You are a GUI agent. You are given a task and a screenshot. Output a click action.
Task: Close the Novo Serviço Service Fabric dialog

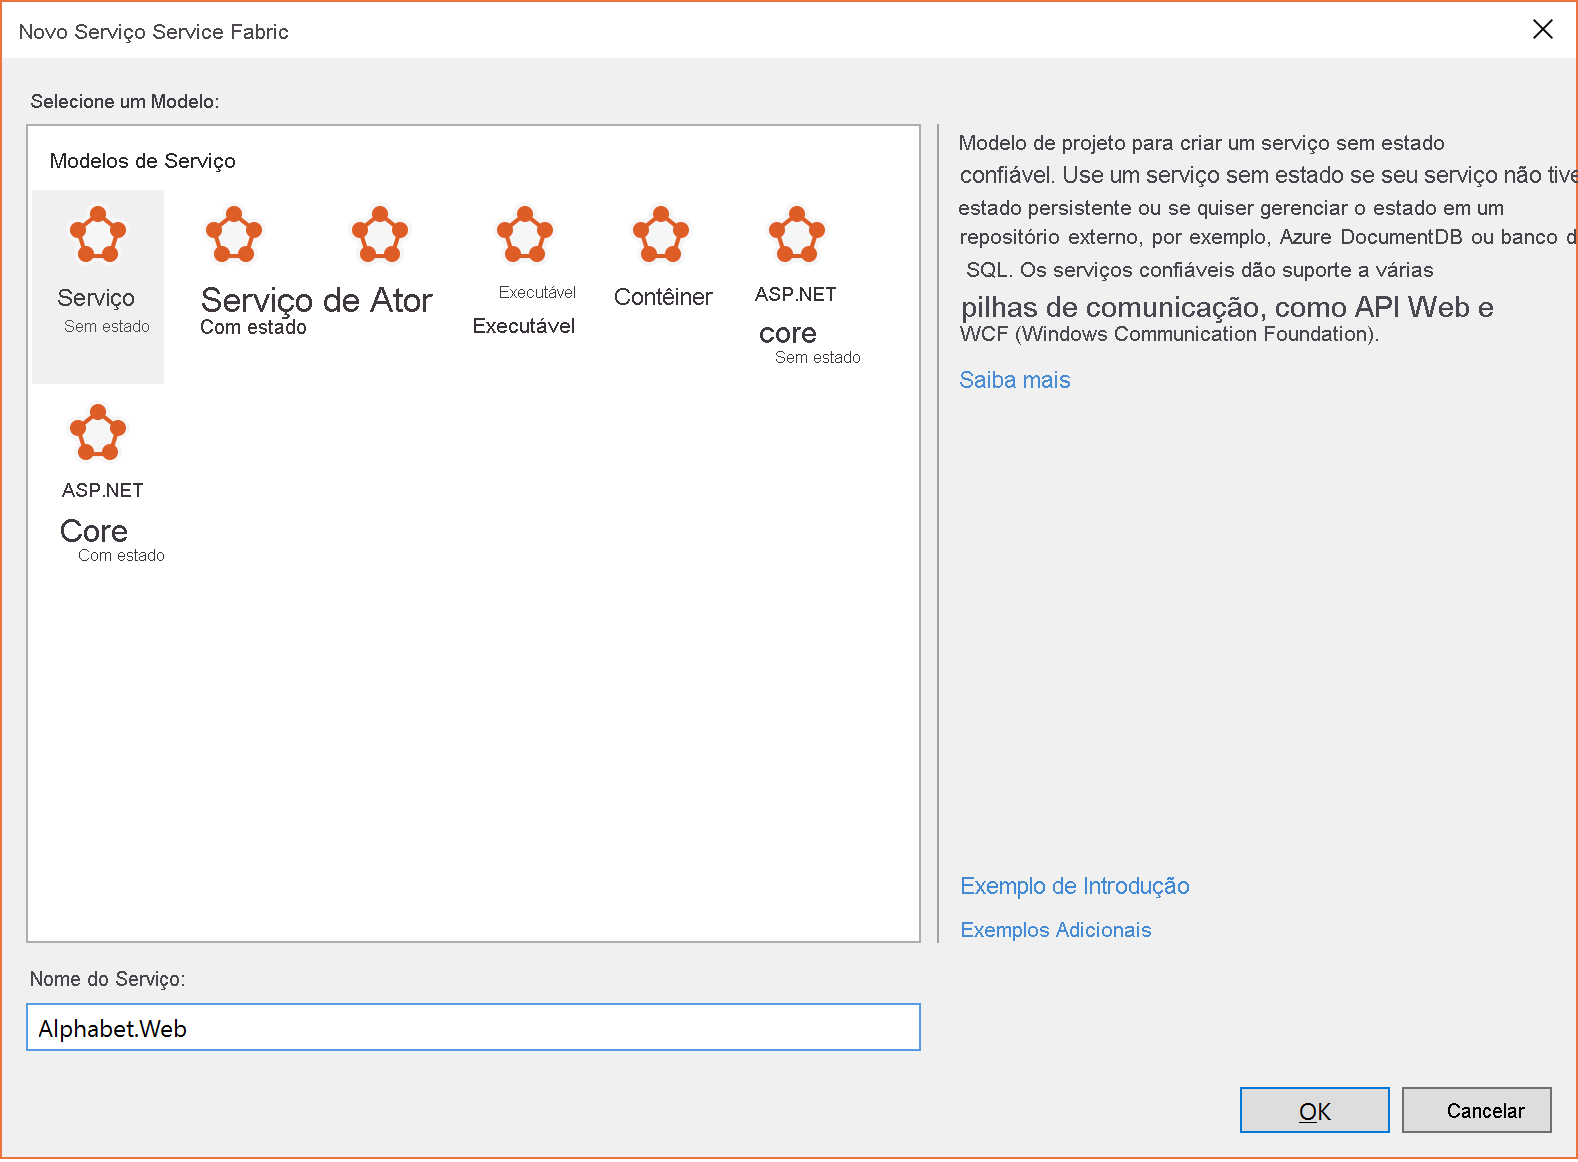click(x=1543, y=30)
